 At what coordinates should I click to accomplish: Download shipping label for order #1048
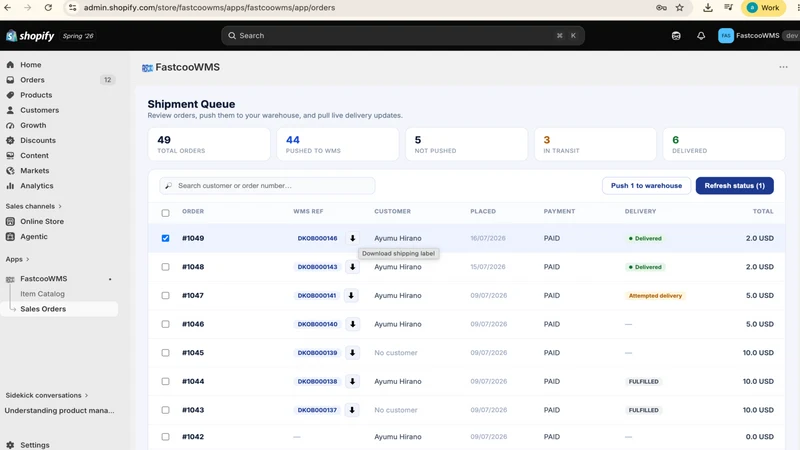353,267
